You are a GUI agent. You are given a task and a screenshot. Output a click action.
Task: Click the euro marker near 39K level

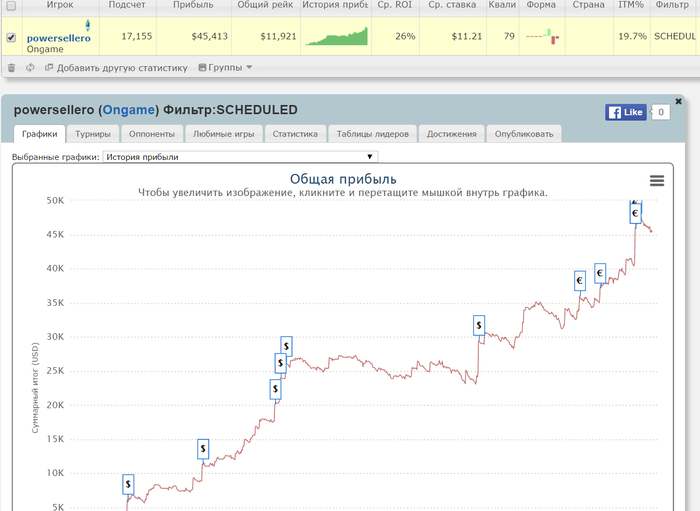[600, 273]
